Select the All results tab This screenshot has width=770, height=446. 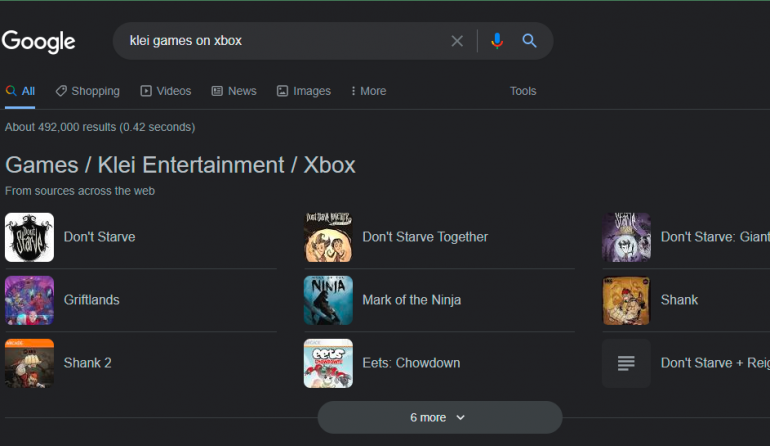click(20, 91)
